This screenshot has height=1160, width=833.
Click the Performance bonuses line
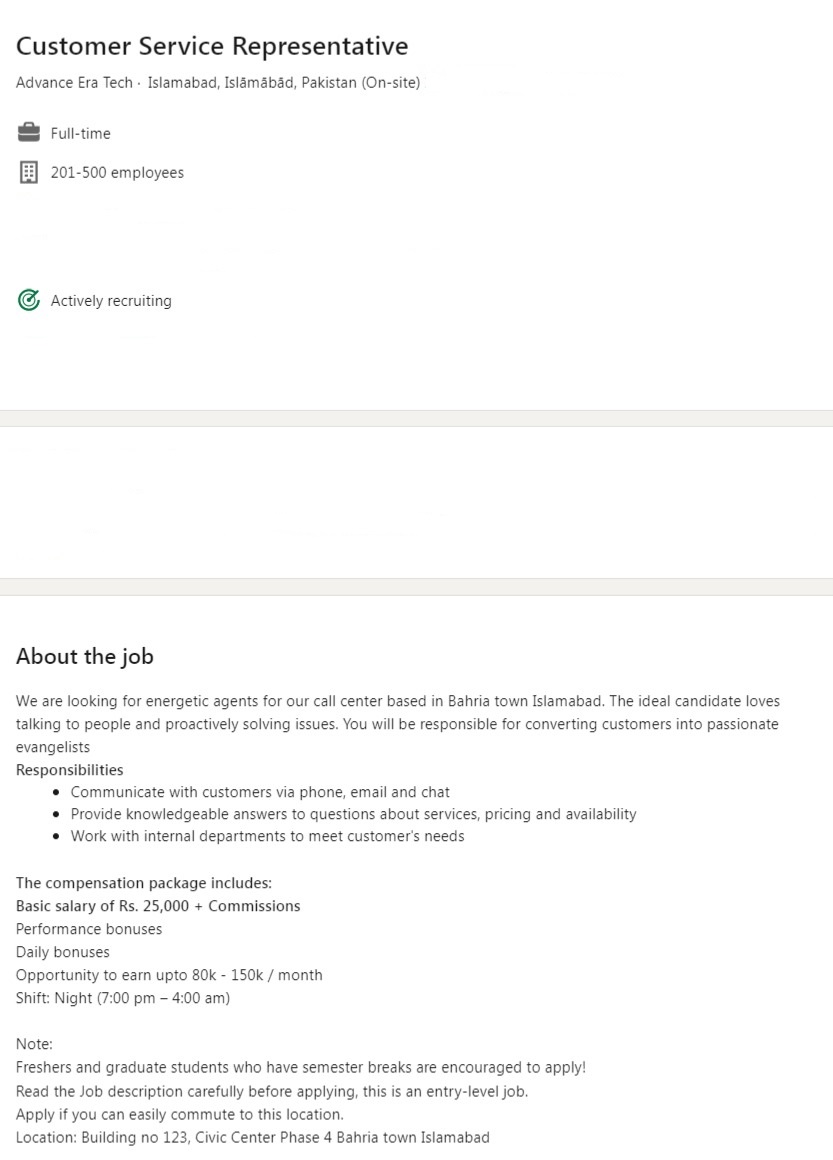[x=89, y=929]
